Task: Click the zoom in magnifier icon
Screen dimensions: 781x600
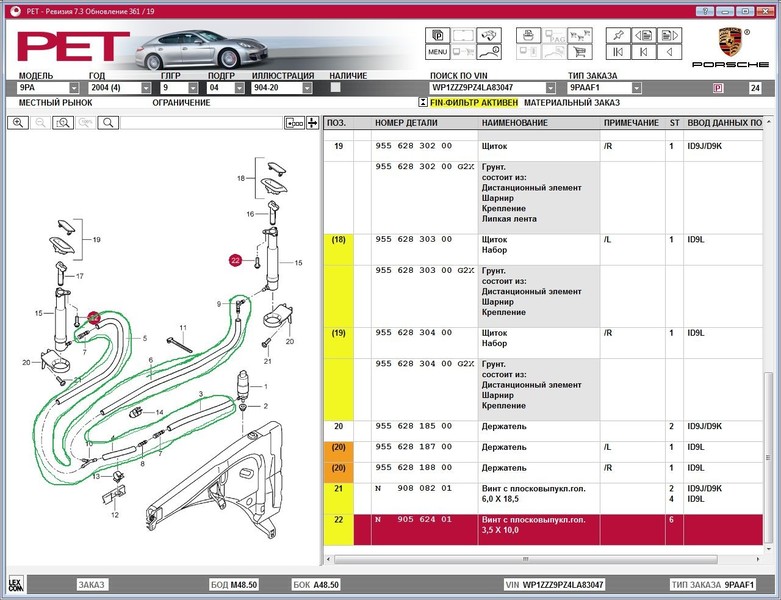Action: (18, 122)
